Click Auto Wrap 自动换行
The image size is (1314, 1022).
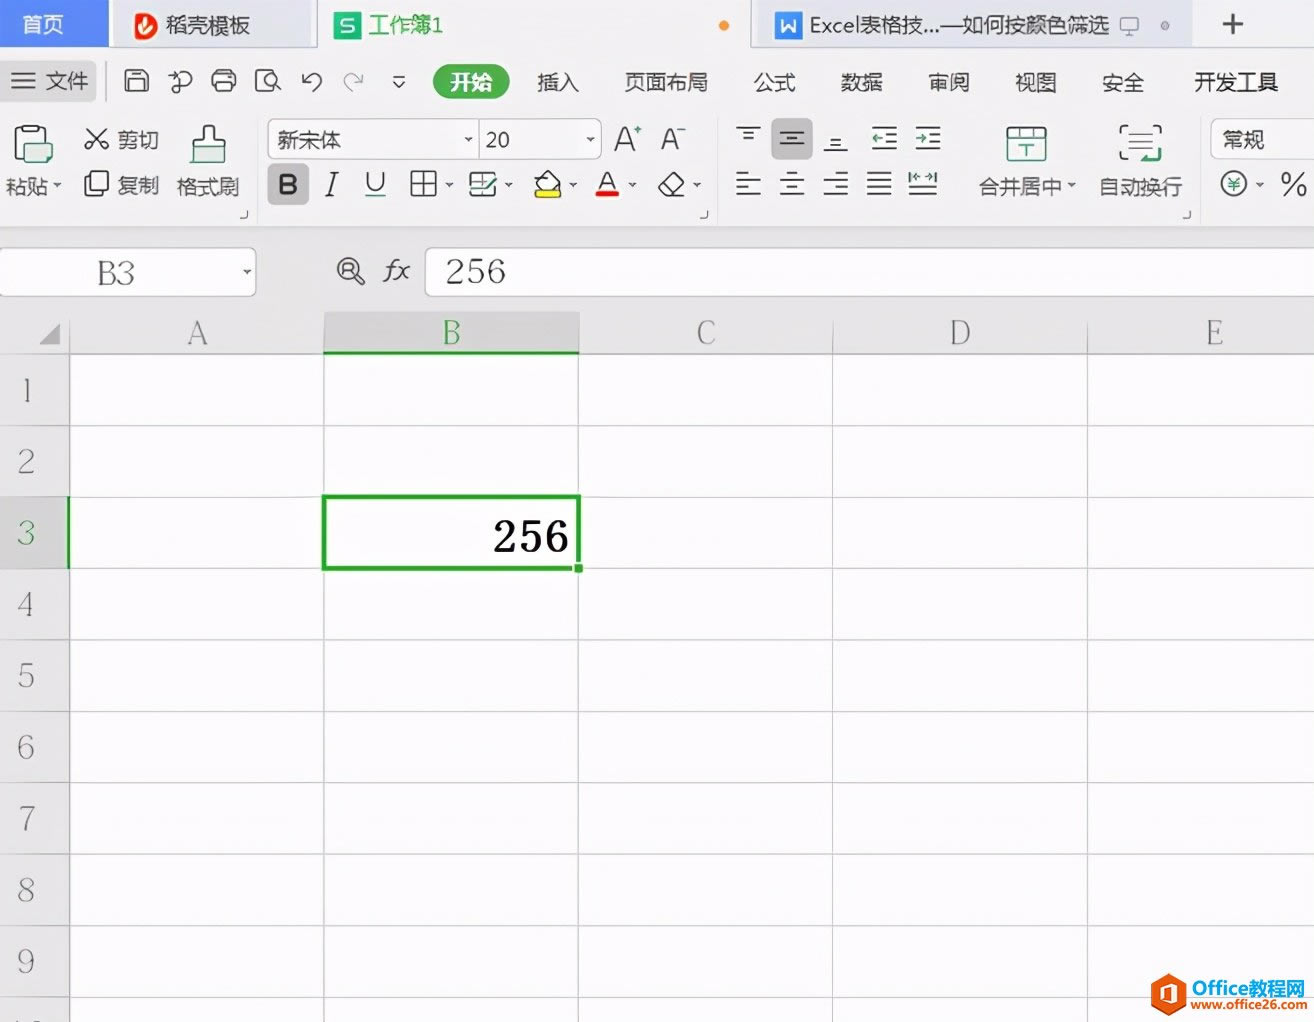click(x=1140, y=161)
